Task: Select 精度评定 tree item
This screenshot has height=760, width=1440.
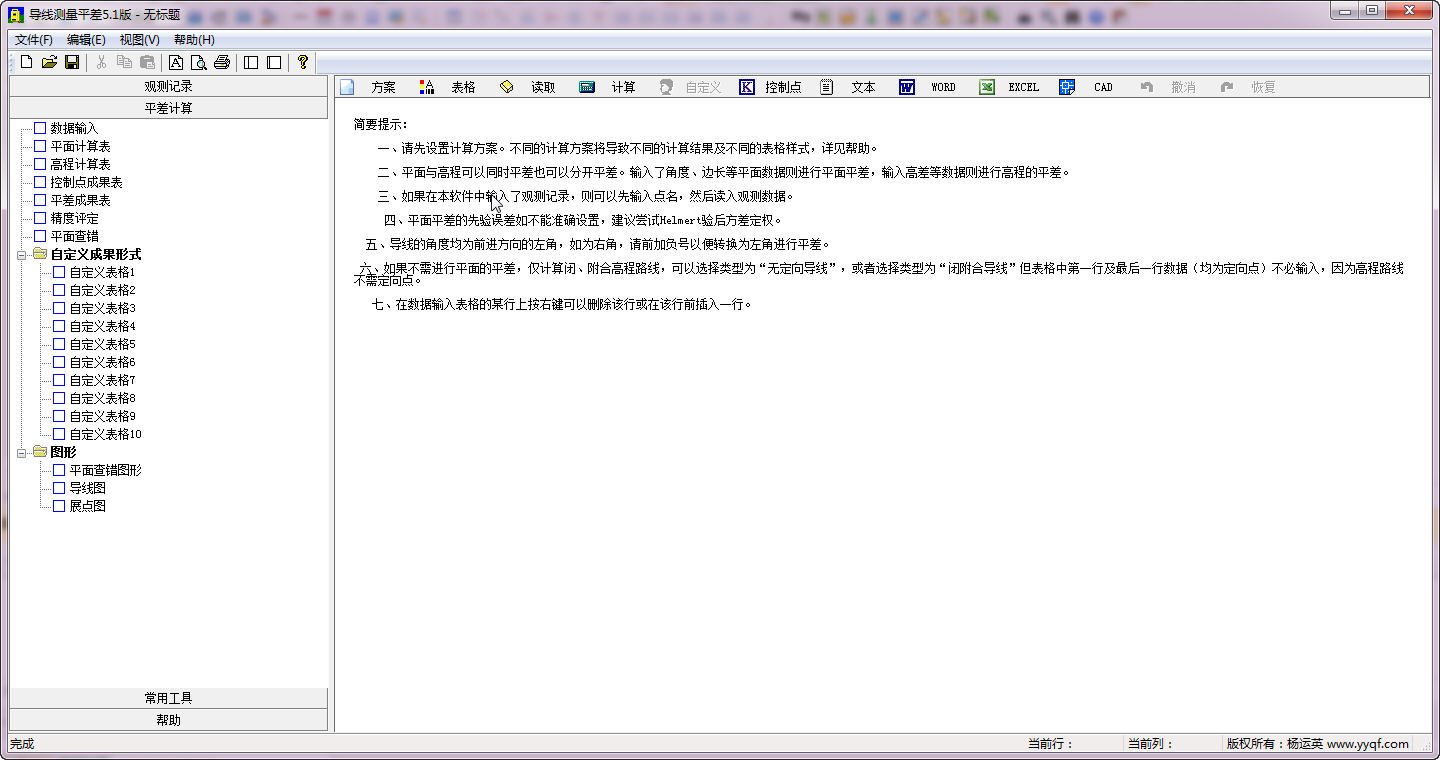Action: (74, 218)
